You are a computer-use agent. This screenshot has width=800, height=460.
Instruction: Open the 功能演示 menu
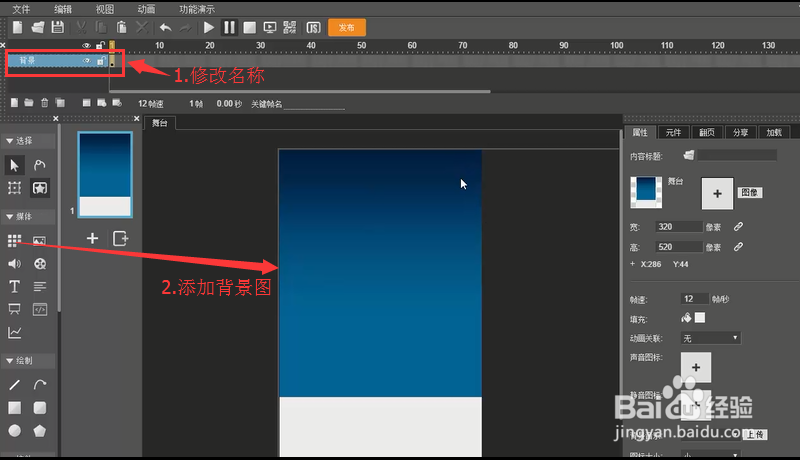(197, 9)
